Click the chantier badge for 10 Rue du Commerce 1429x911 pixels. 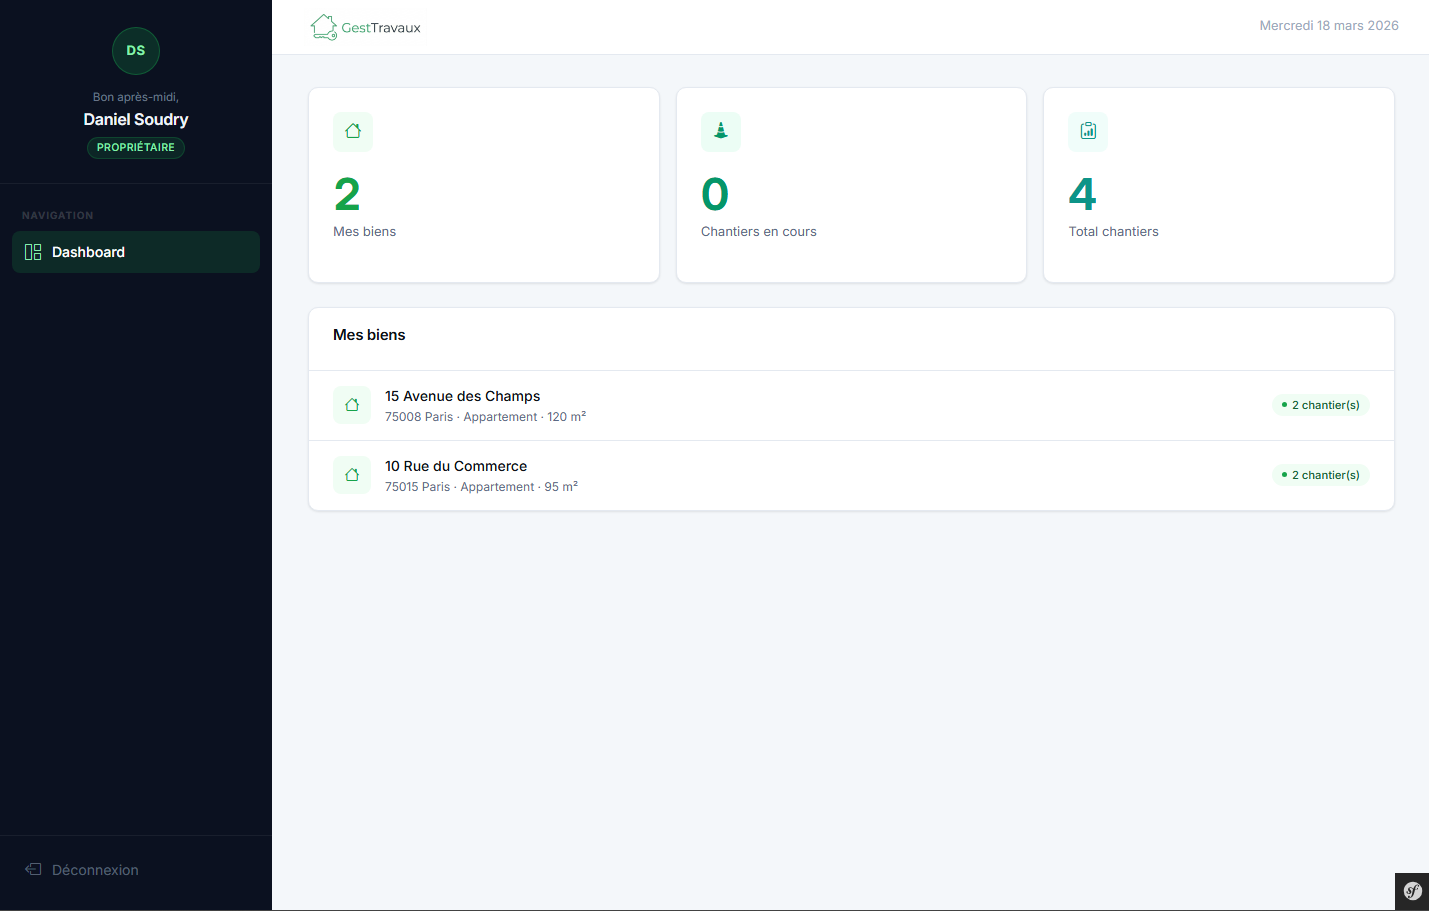(x=1320, y=475)
